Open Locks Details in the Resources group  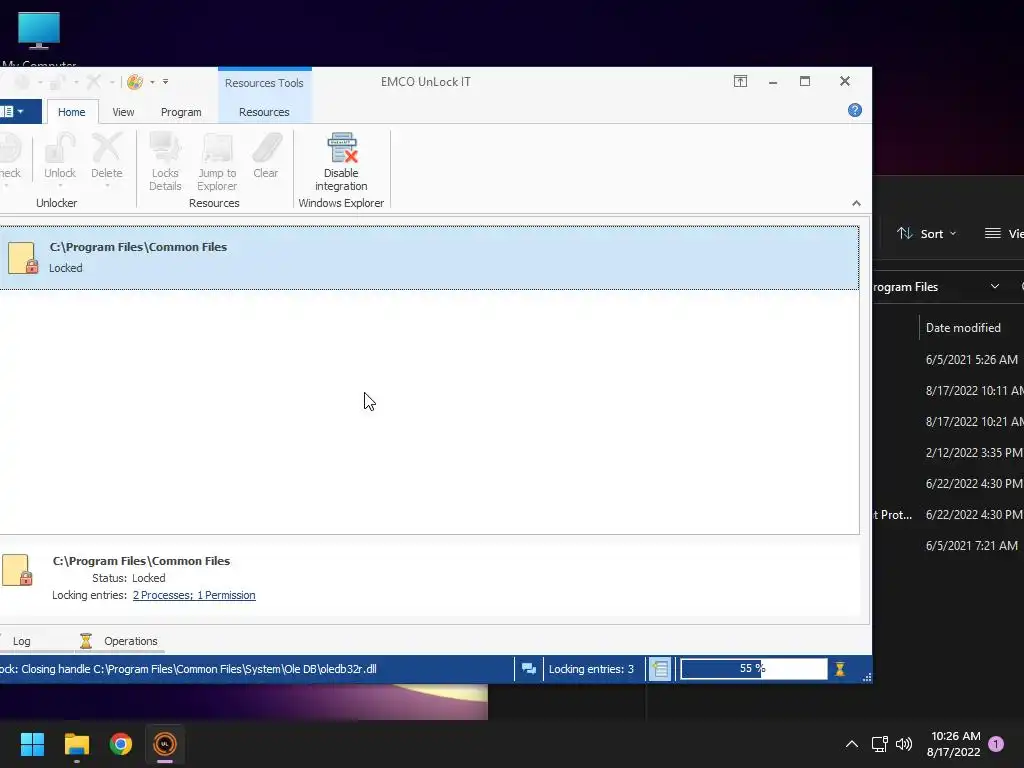[165, 162]
